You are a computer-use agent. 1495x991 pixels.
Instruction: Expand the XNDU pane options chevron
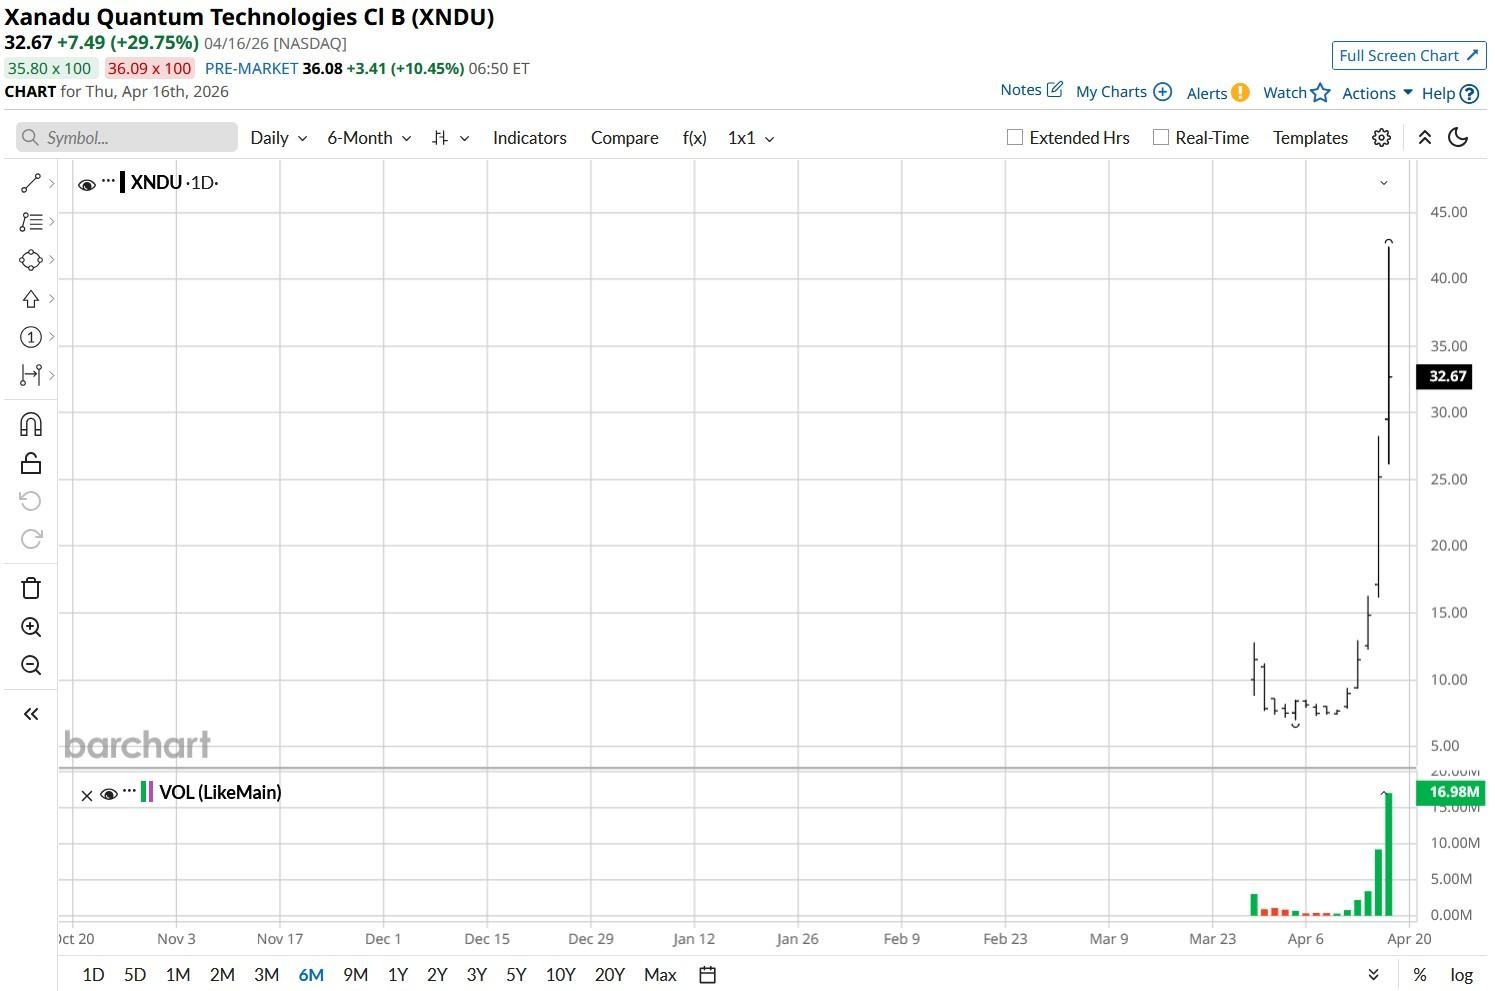(x=1384, y=183)
